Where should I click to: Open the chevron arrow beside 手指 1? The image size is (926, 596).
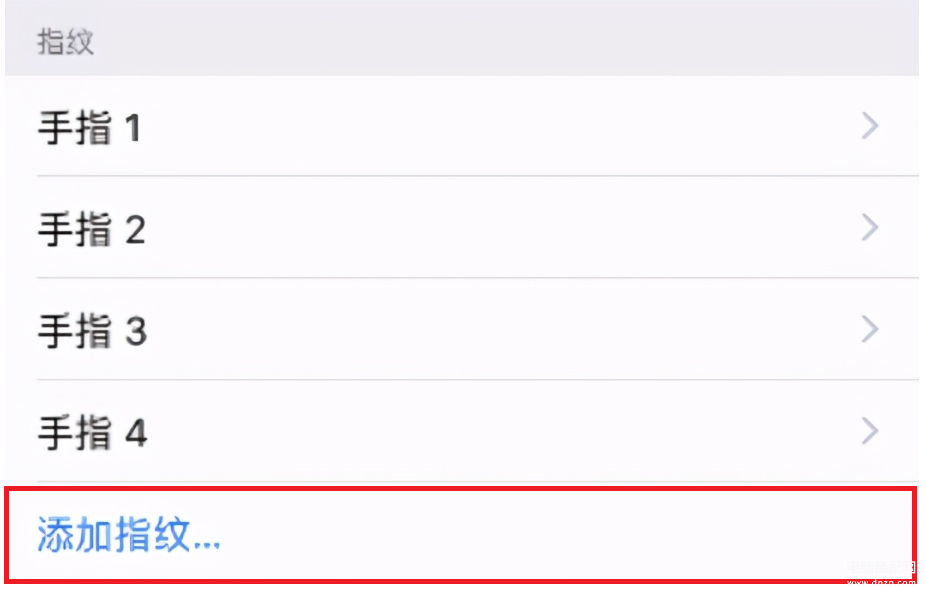(870, 125)
